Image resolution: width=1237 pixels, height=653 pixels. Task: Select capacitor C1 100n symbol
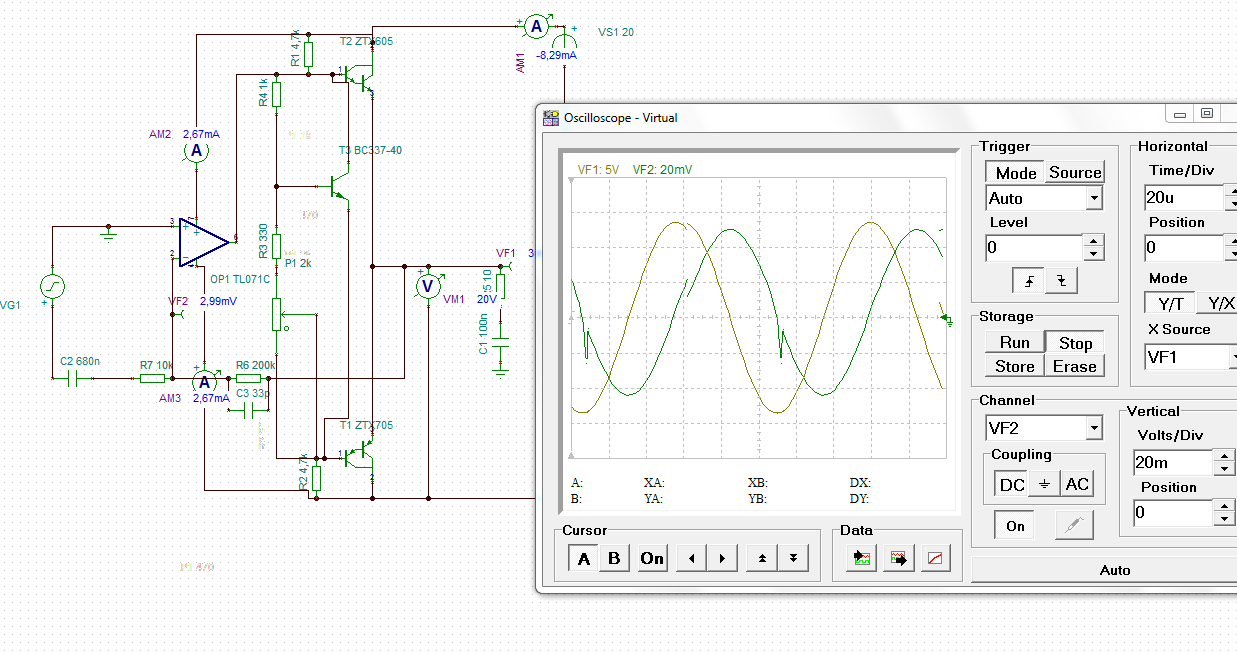click(501, 342)
